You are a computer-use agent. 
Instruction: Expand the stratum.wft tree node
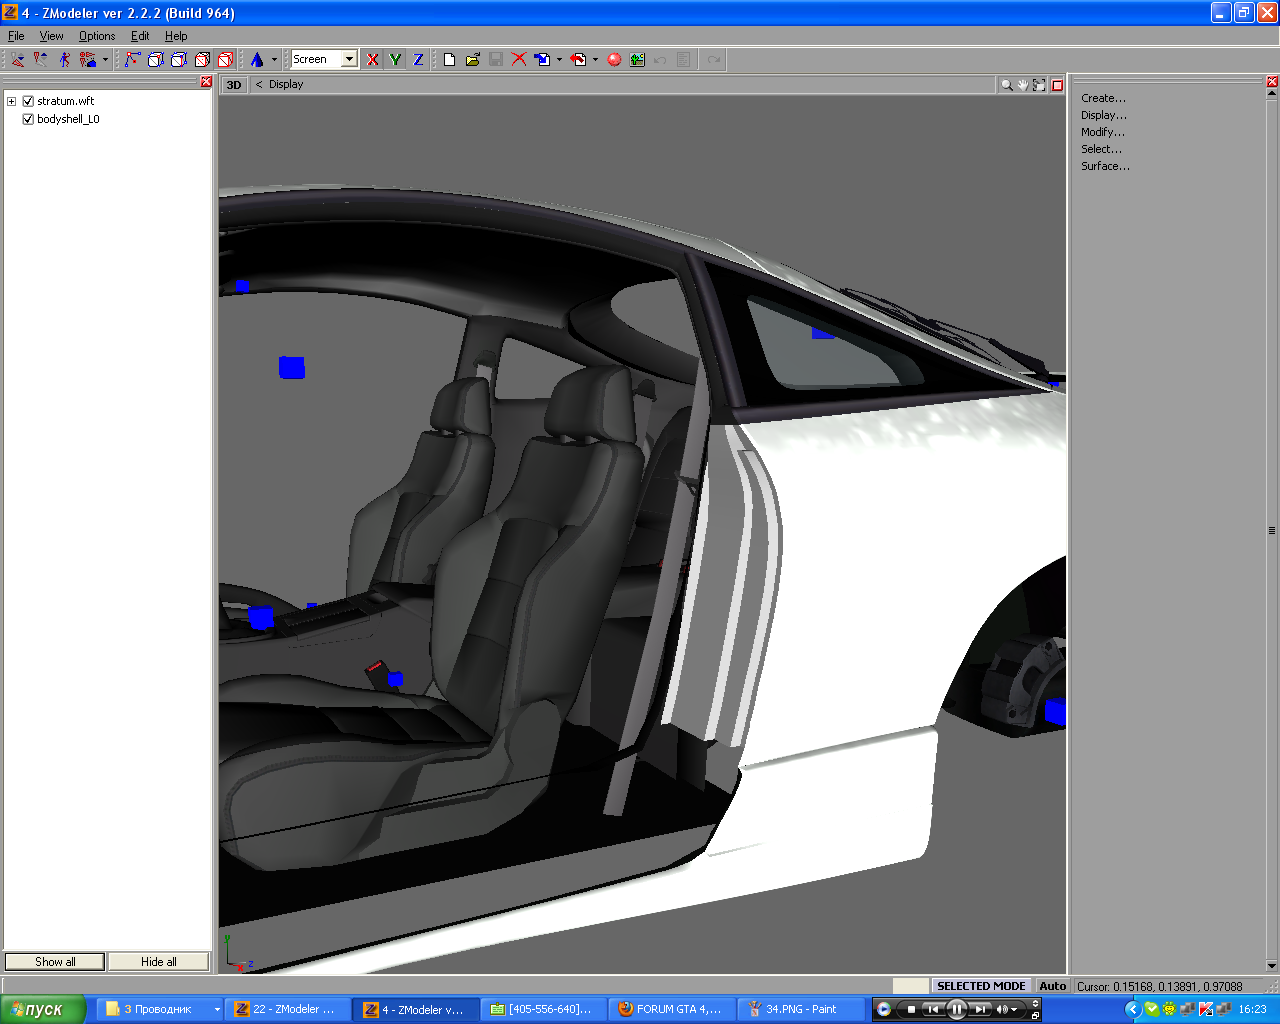[11, 101]
